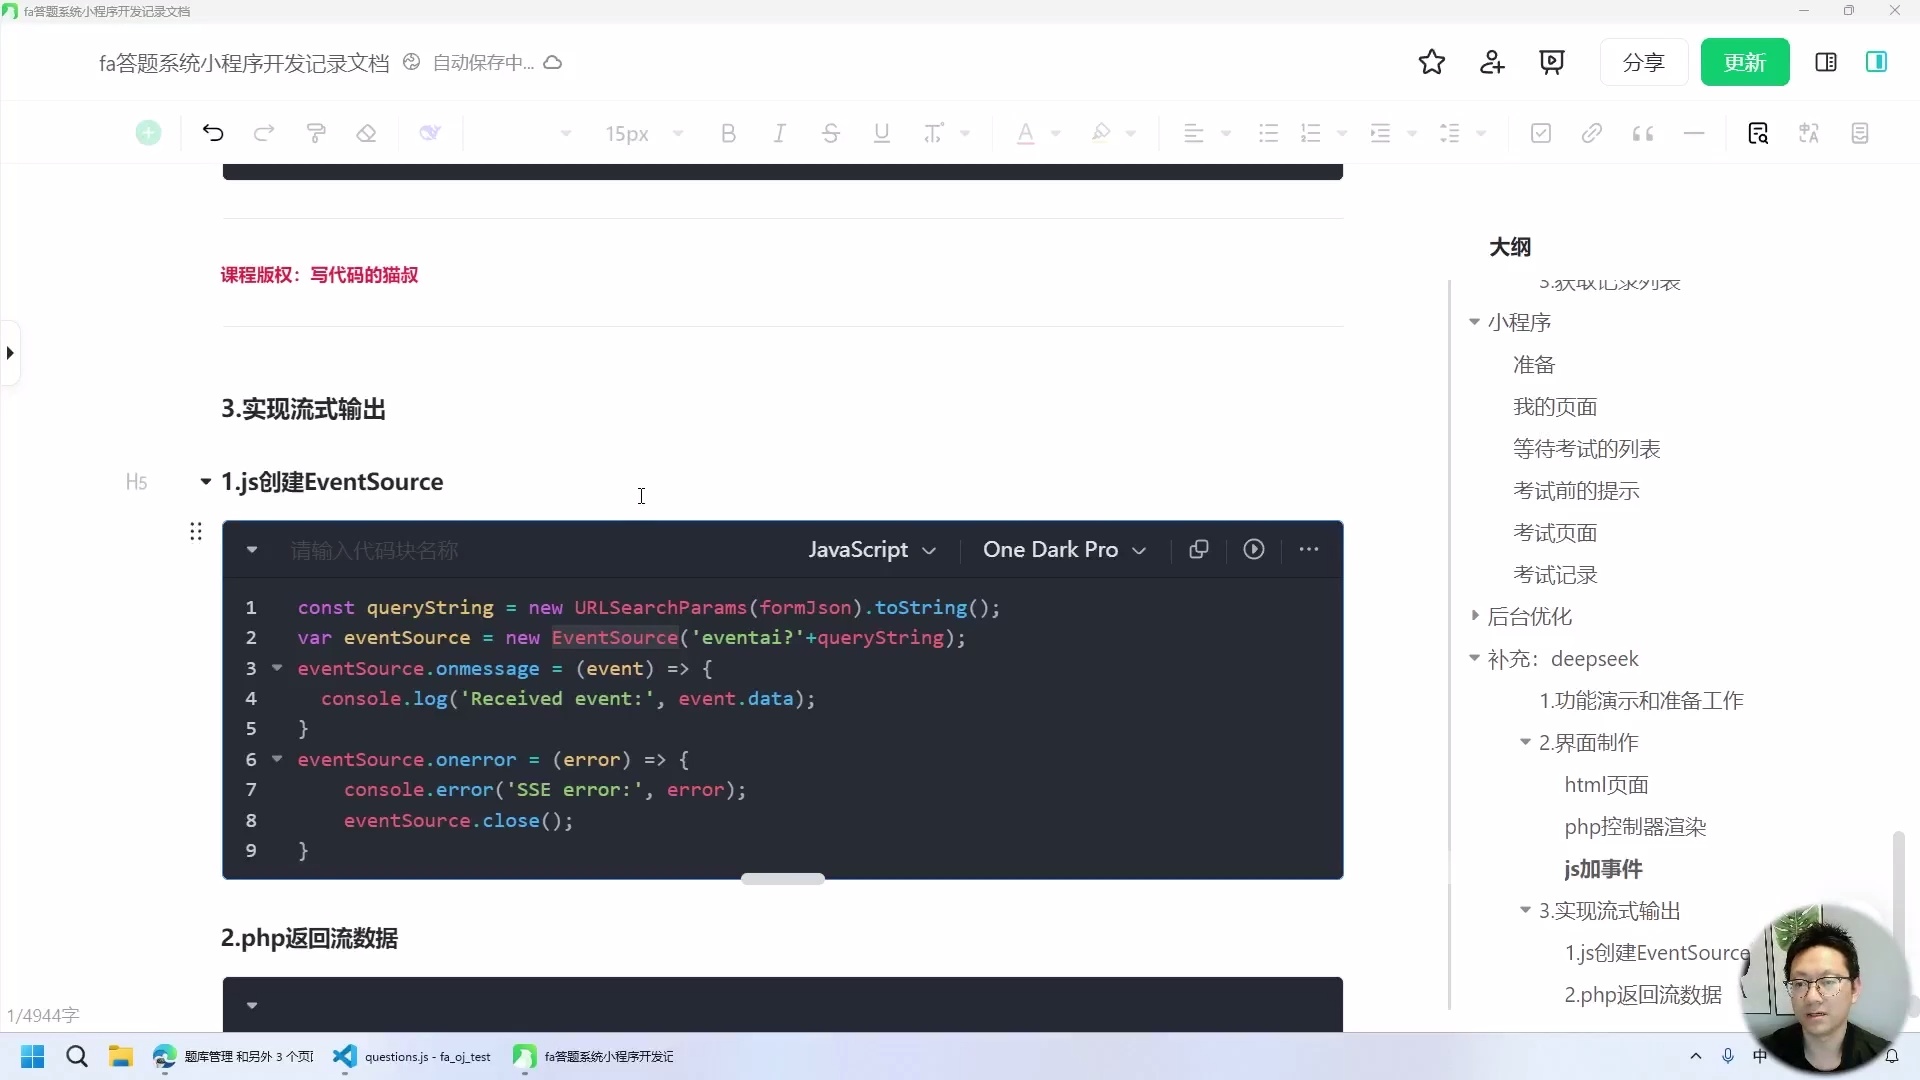
Task: Toggle bold formatting
Action: (728, 133)
